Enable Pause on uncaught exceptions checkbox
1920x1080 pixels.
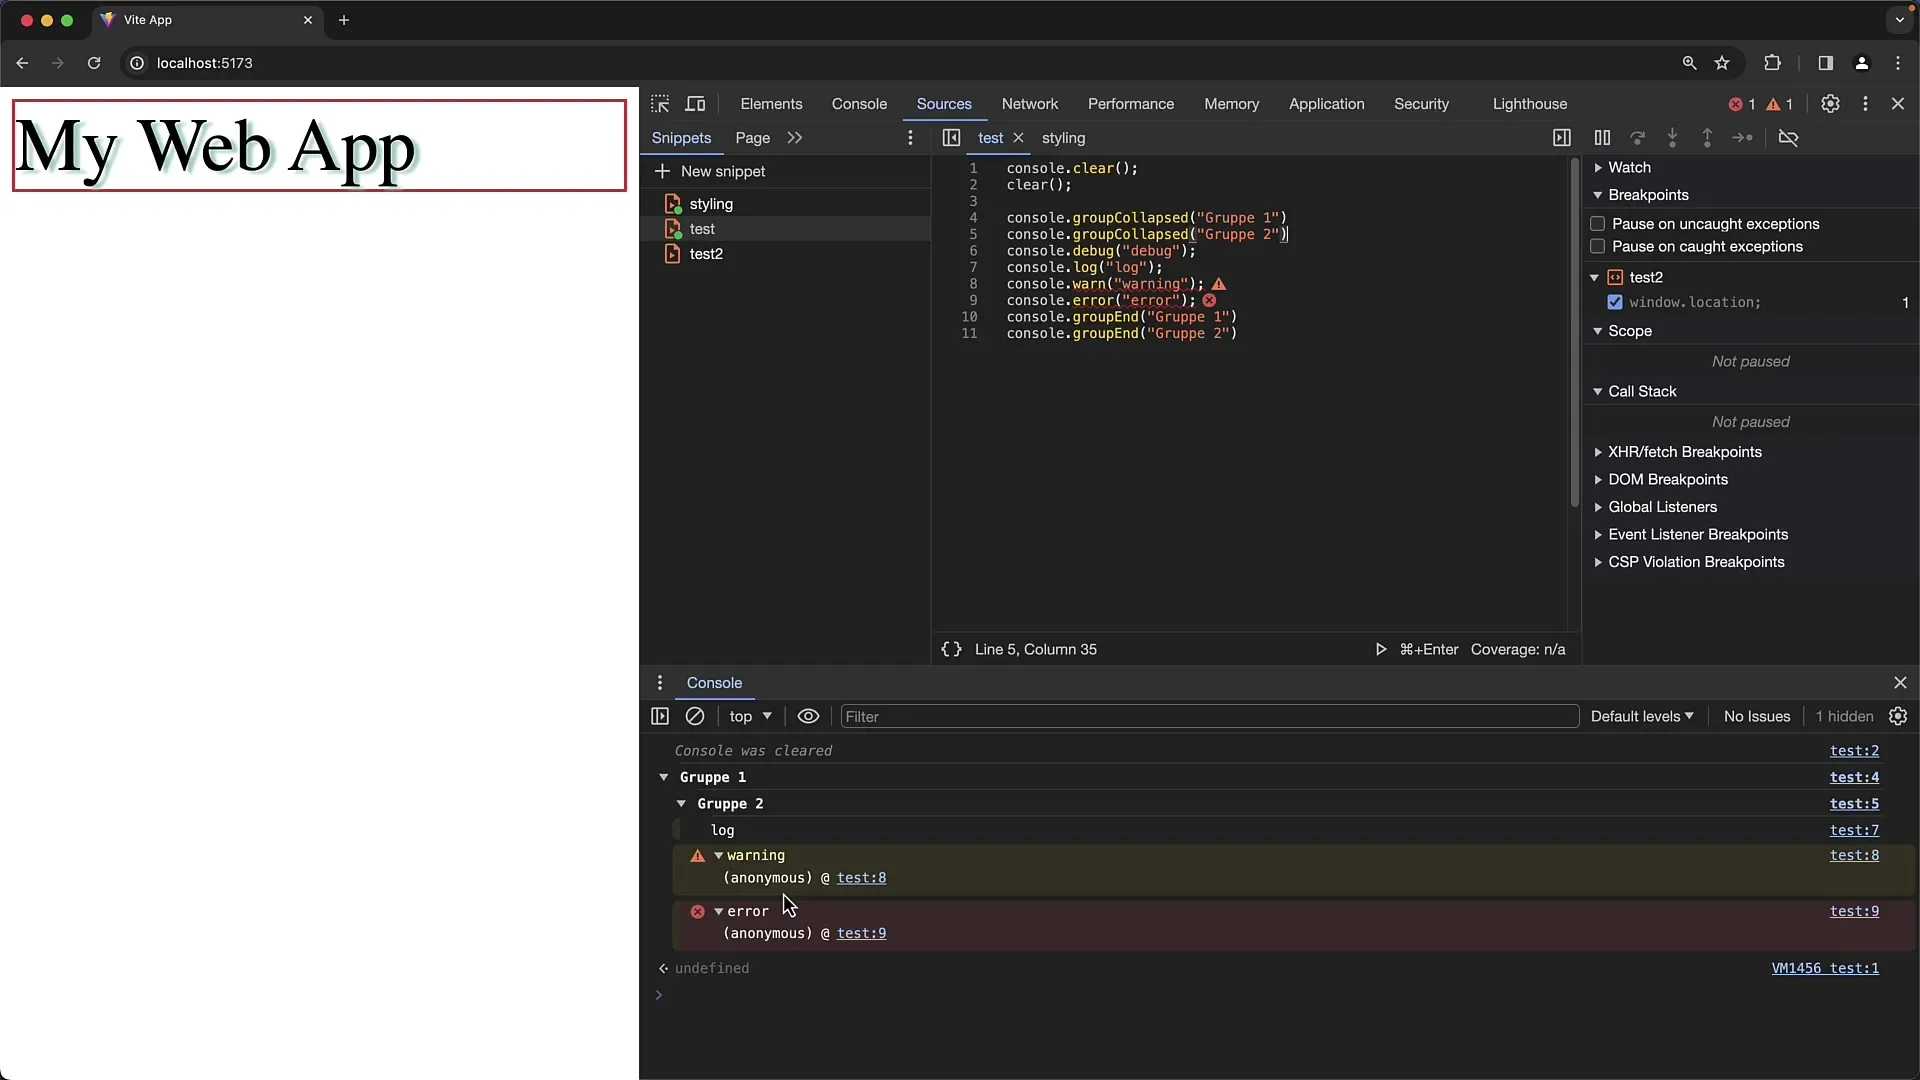pyautogui.click(x=1597, y=223)
